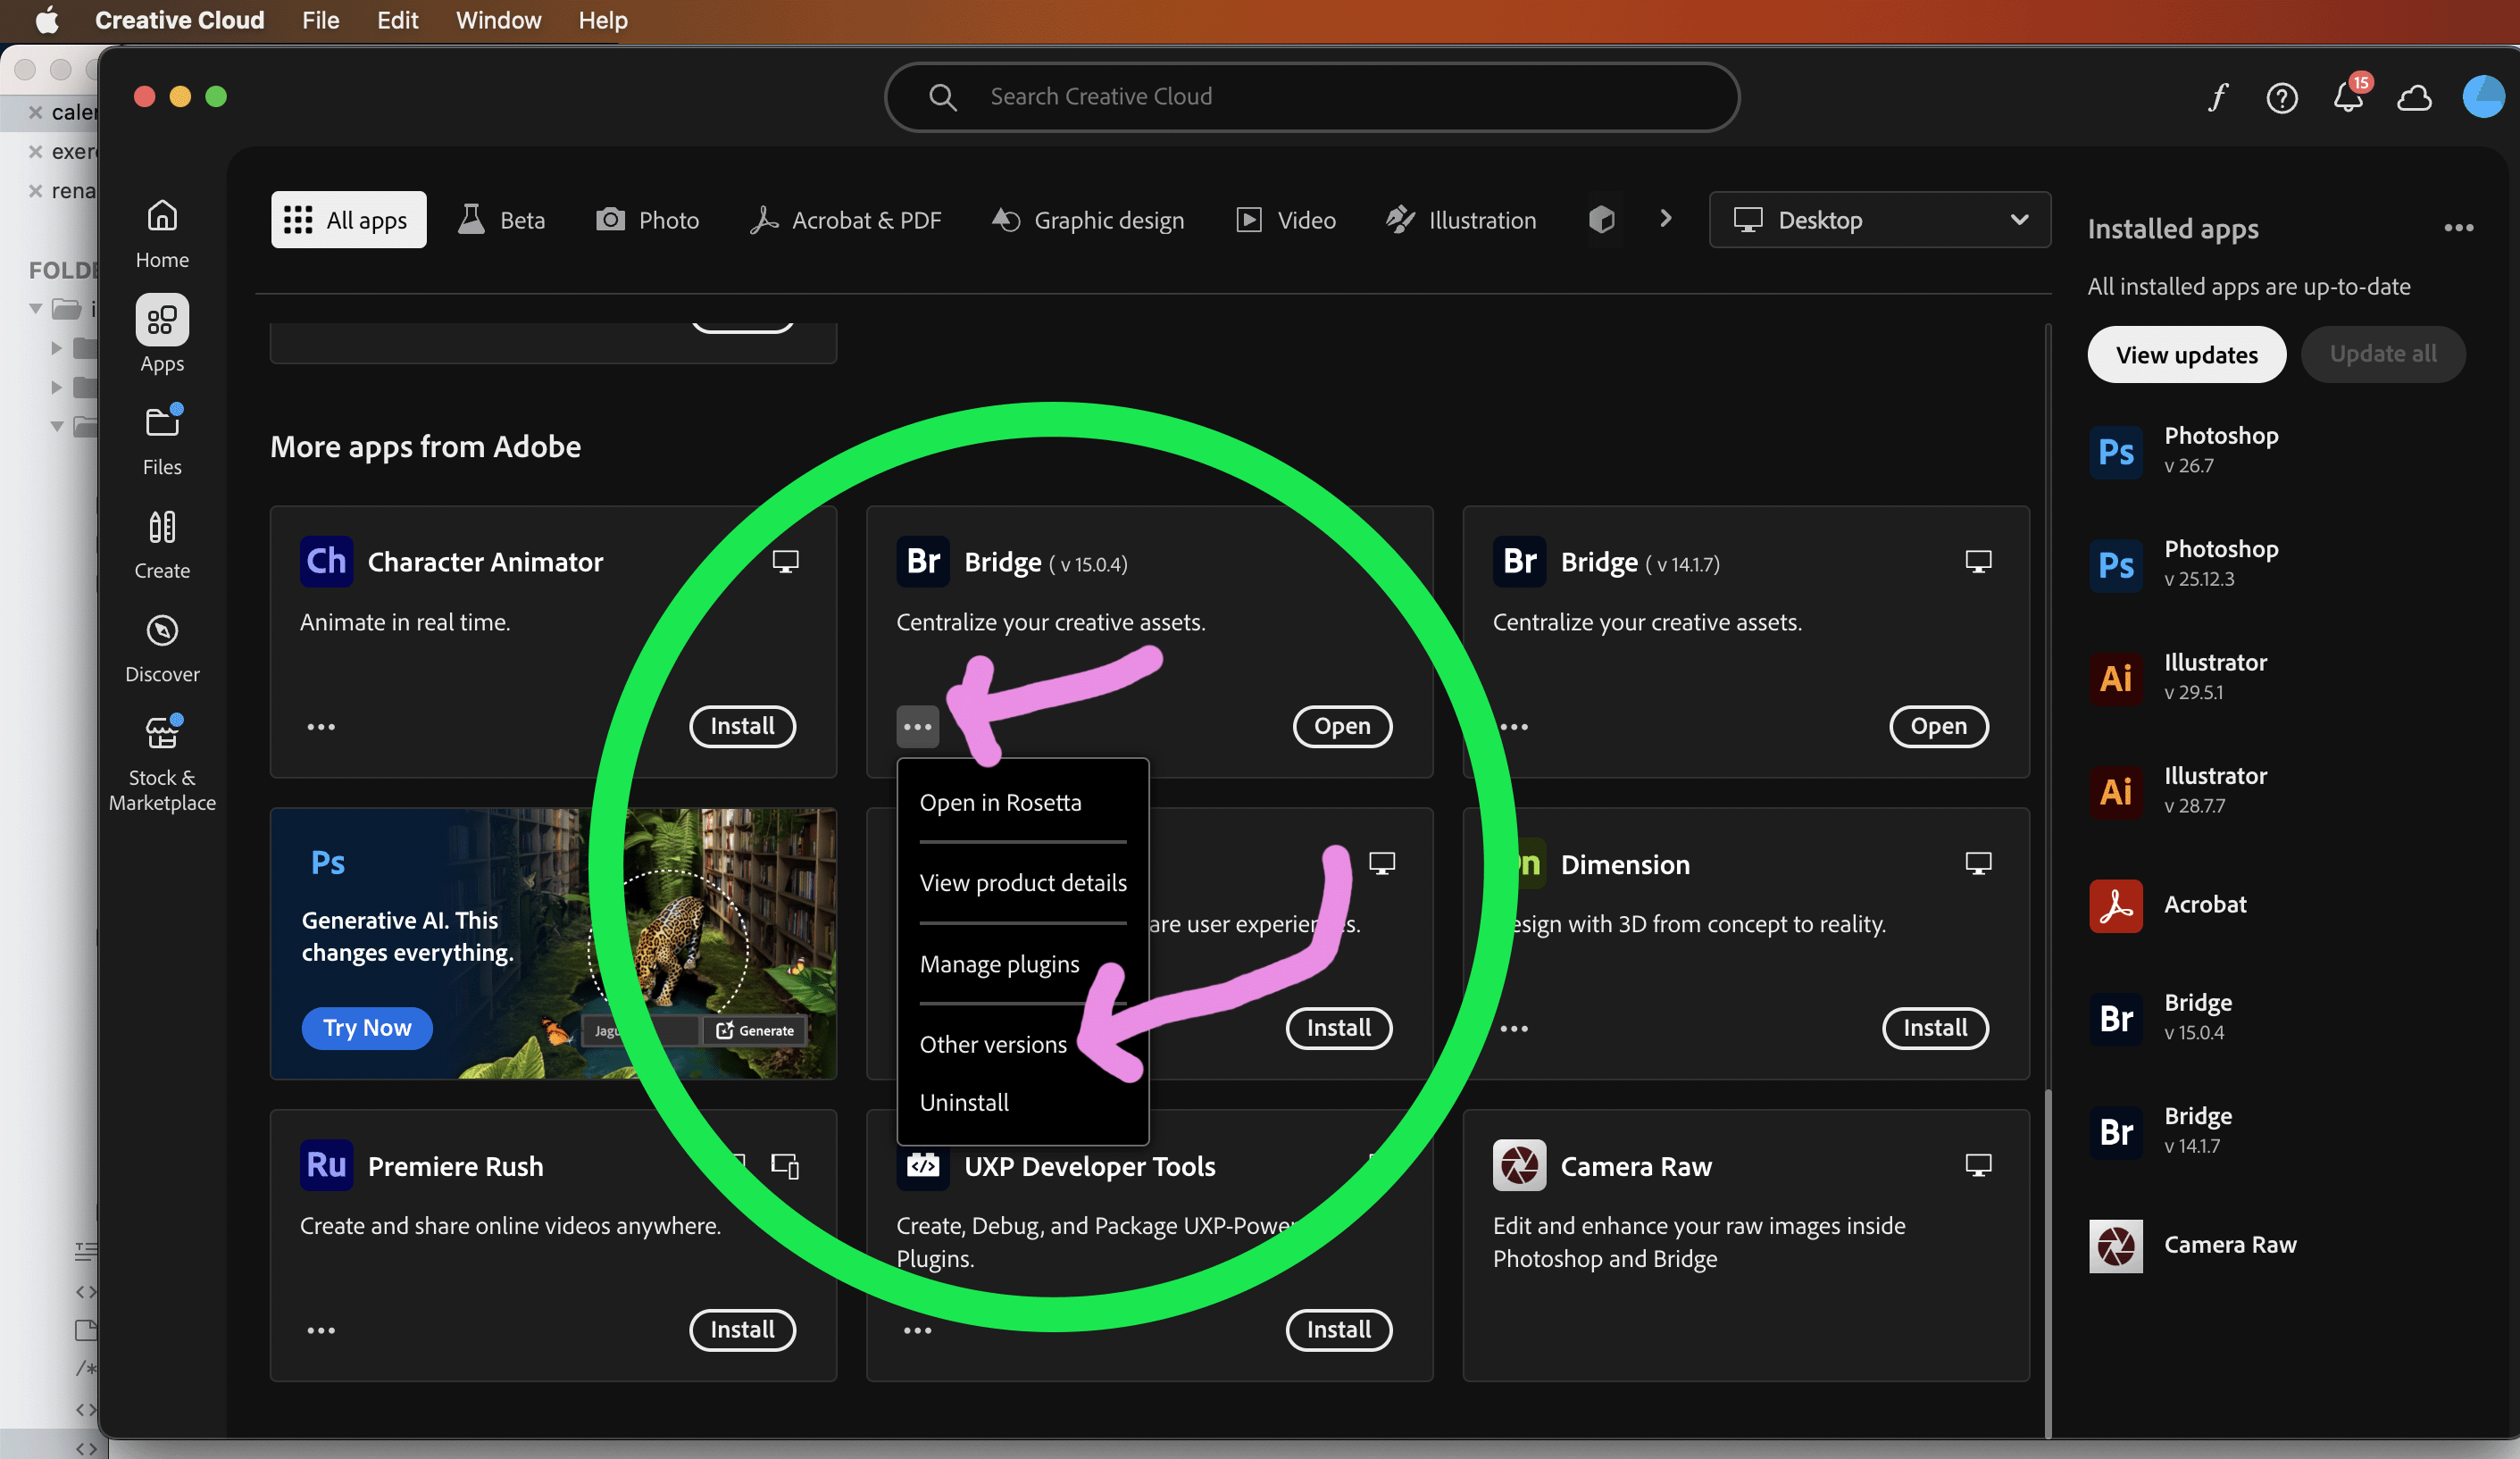Viewport: 2520px width, 1459px height.
Task: Open the Desktop platform dropdown
Action: click(1879, 219)
